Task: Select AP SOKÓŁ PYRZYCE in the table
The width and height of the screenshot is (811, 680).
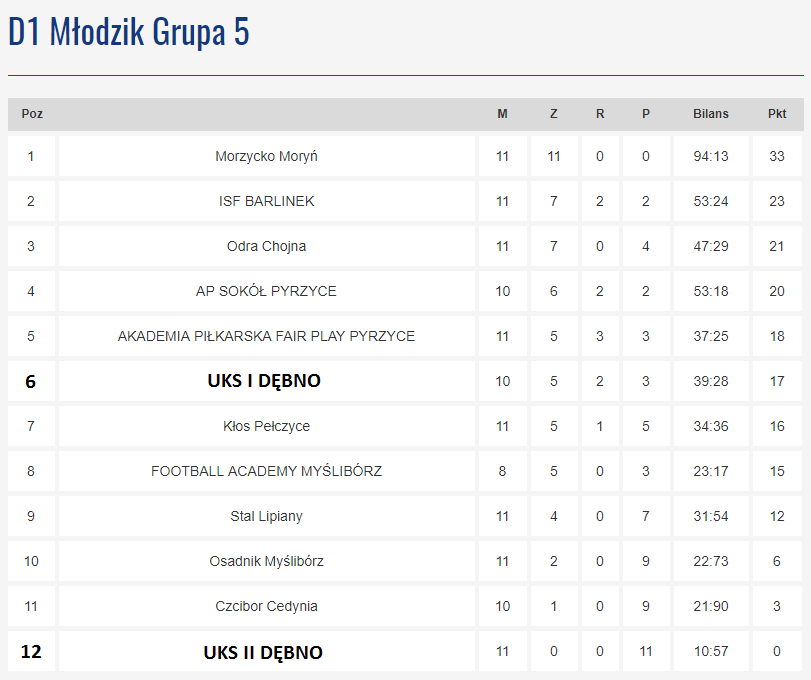Action: pyautogui.click(x=266, y=291)
